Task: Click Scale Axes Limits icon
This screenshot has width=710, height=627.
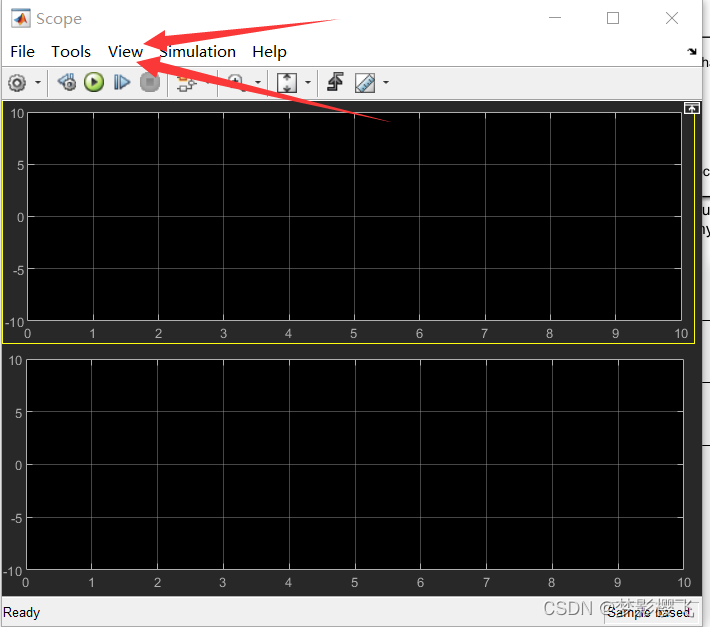Action: (287, 83)
